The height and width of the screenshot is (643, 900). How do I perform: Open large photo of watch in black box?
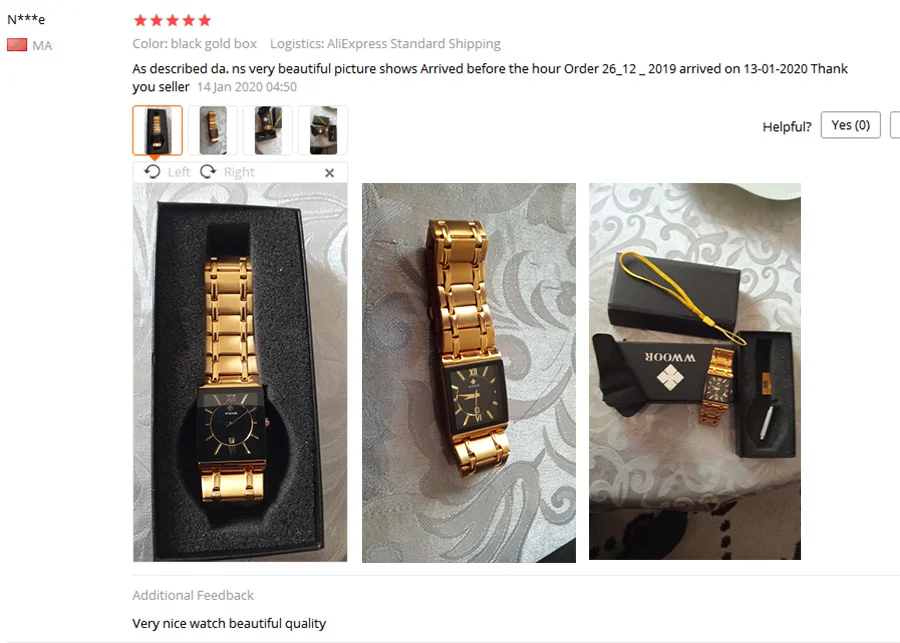[240, 372]
